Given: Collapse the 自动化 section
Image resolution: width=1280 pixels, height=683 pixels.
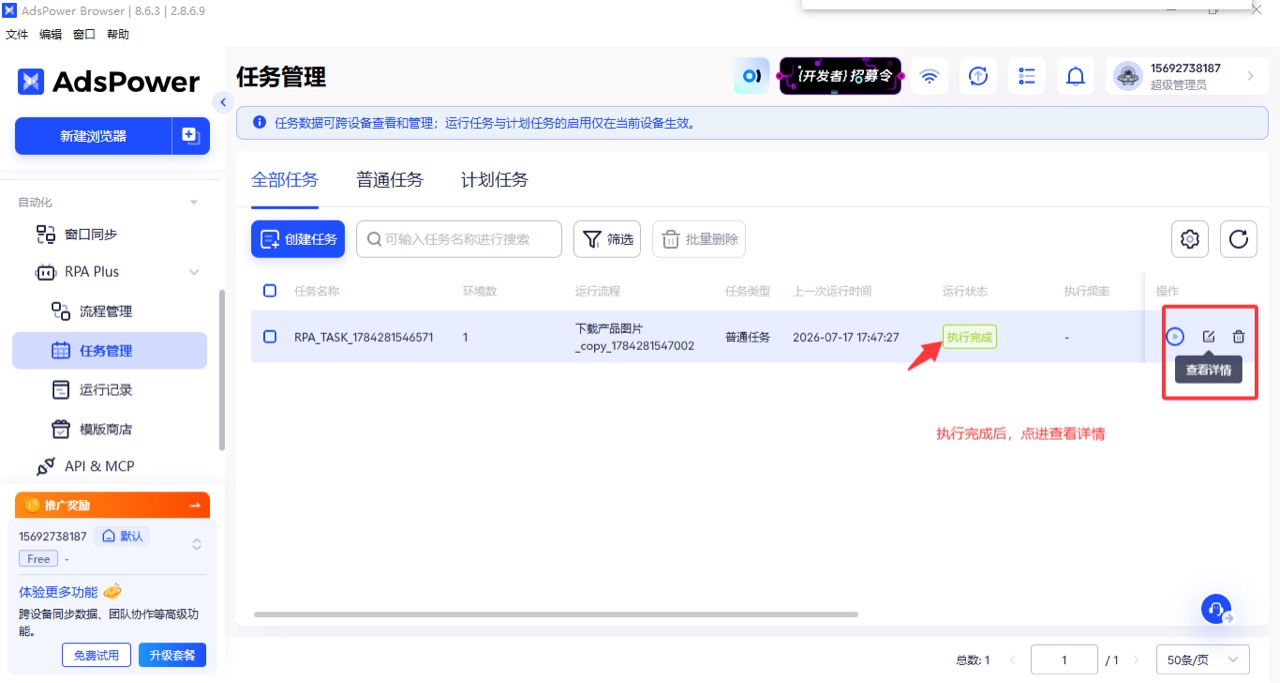Looking at the screenshot, I should tap(194, 202).
